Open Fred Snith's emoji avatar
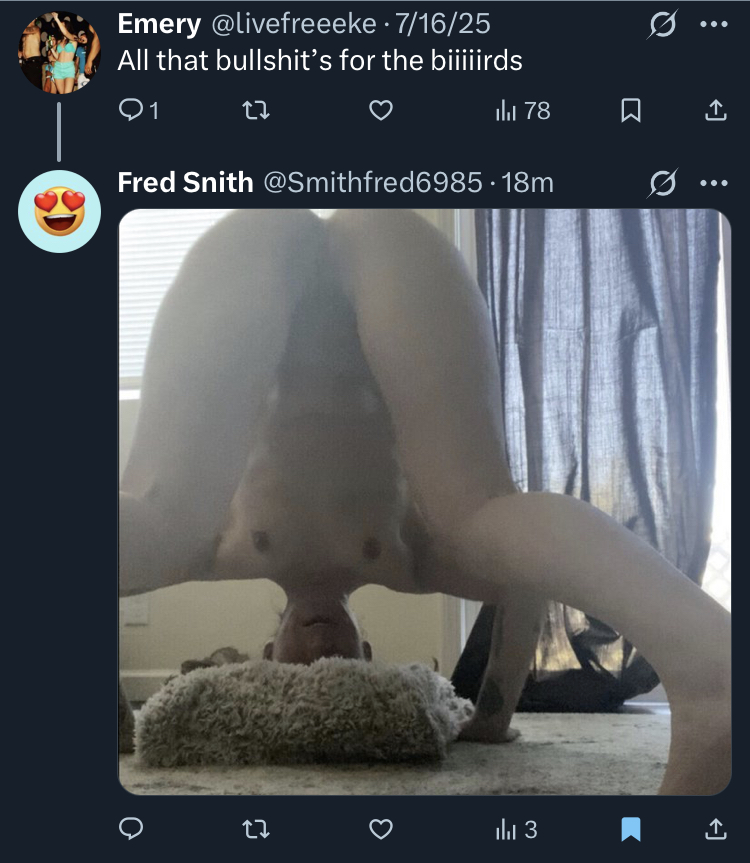The height and width of the screenshot is (863, 750). tap(59, 211)
